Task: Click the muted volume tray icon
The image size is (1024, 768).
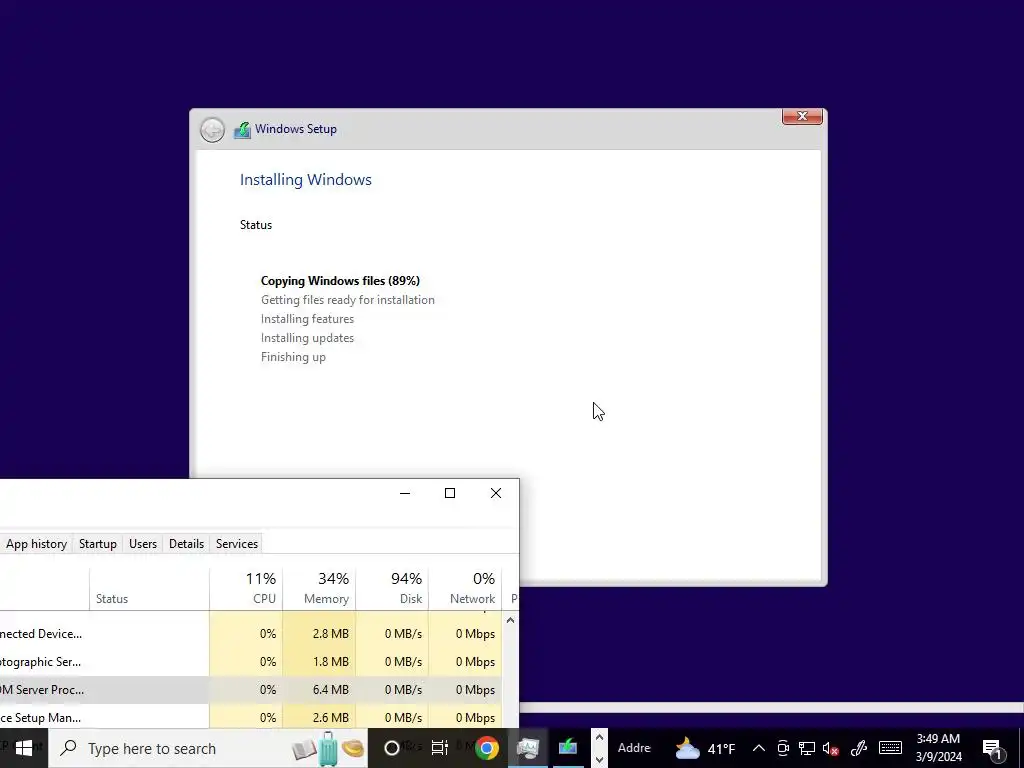Action: [831, 748]
